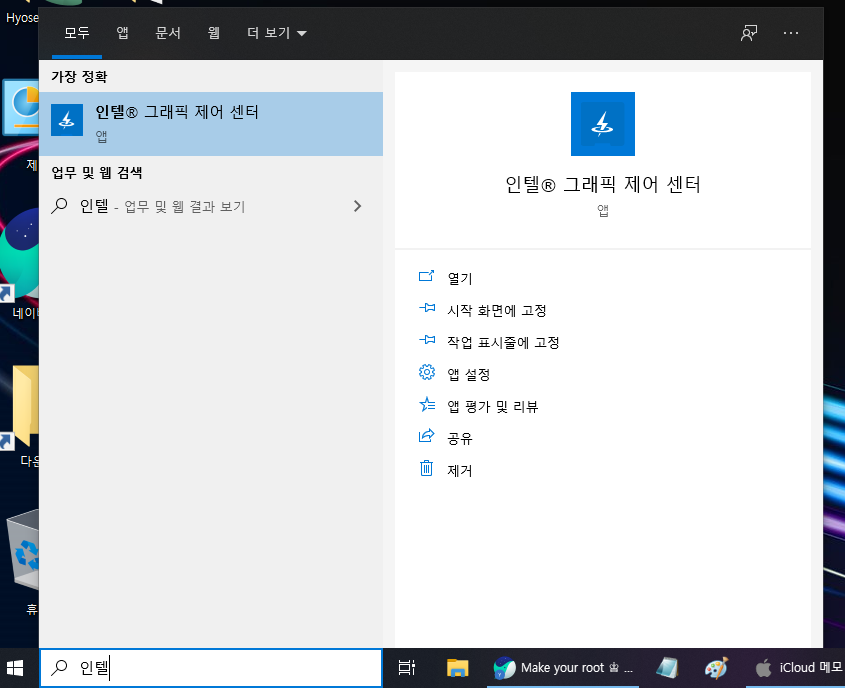Click inside the search input field

(210, 667)
